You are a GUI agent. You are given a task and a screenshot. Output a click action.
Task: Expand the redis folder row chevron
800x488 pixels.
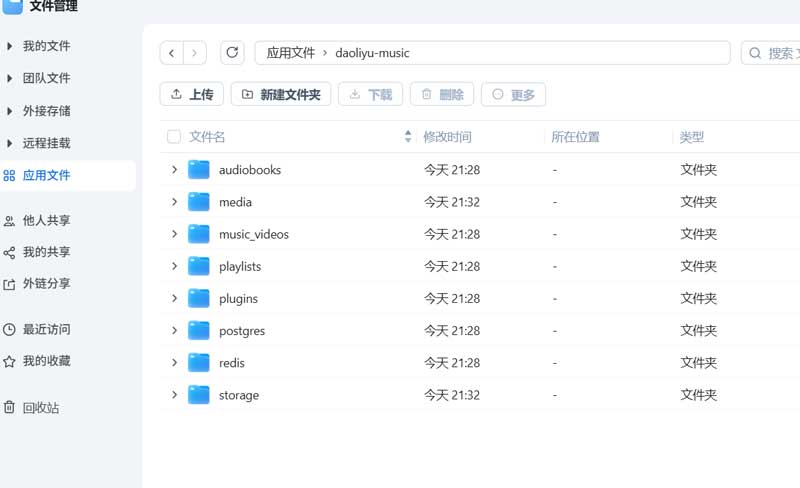coord(174,363)
